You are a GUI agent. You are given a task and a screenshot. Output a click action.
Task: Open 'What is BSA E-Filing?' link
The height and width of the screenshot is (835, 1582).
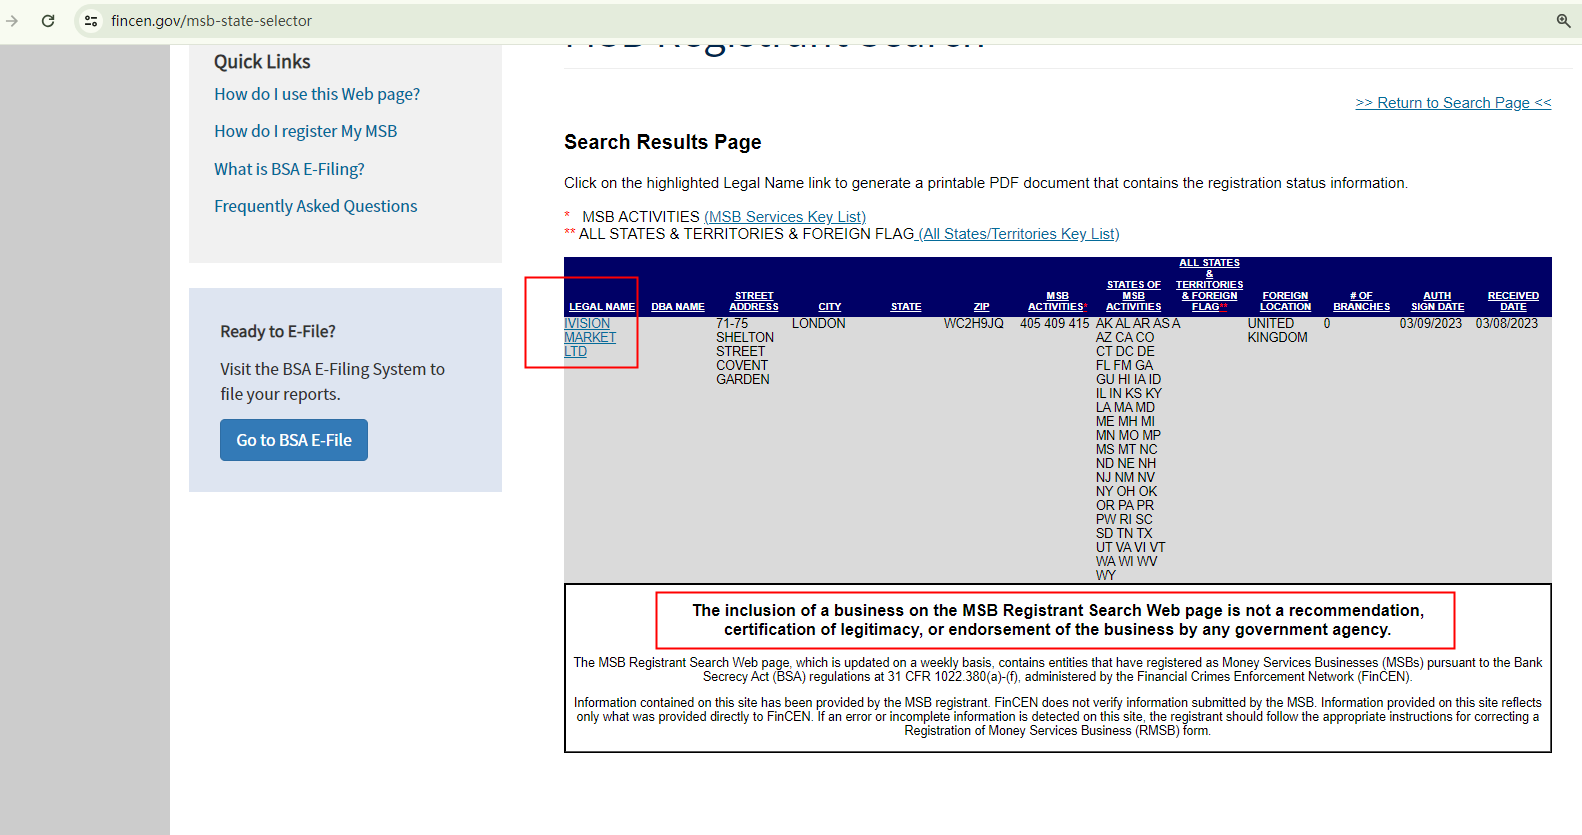[289, 169]
